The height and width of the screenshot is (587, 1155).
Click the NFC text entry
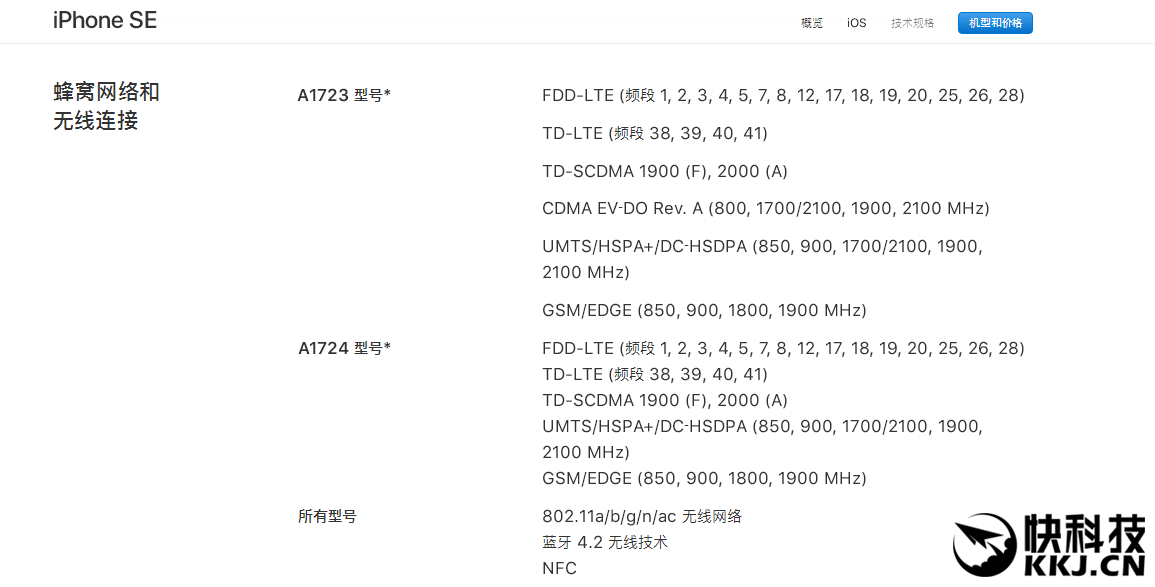[x=559, y=569]
